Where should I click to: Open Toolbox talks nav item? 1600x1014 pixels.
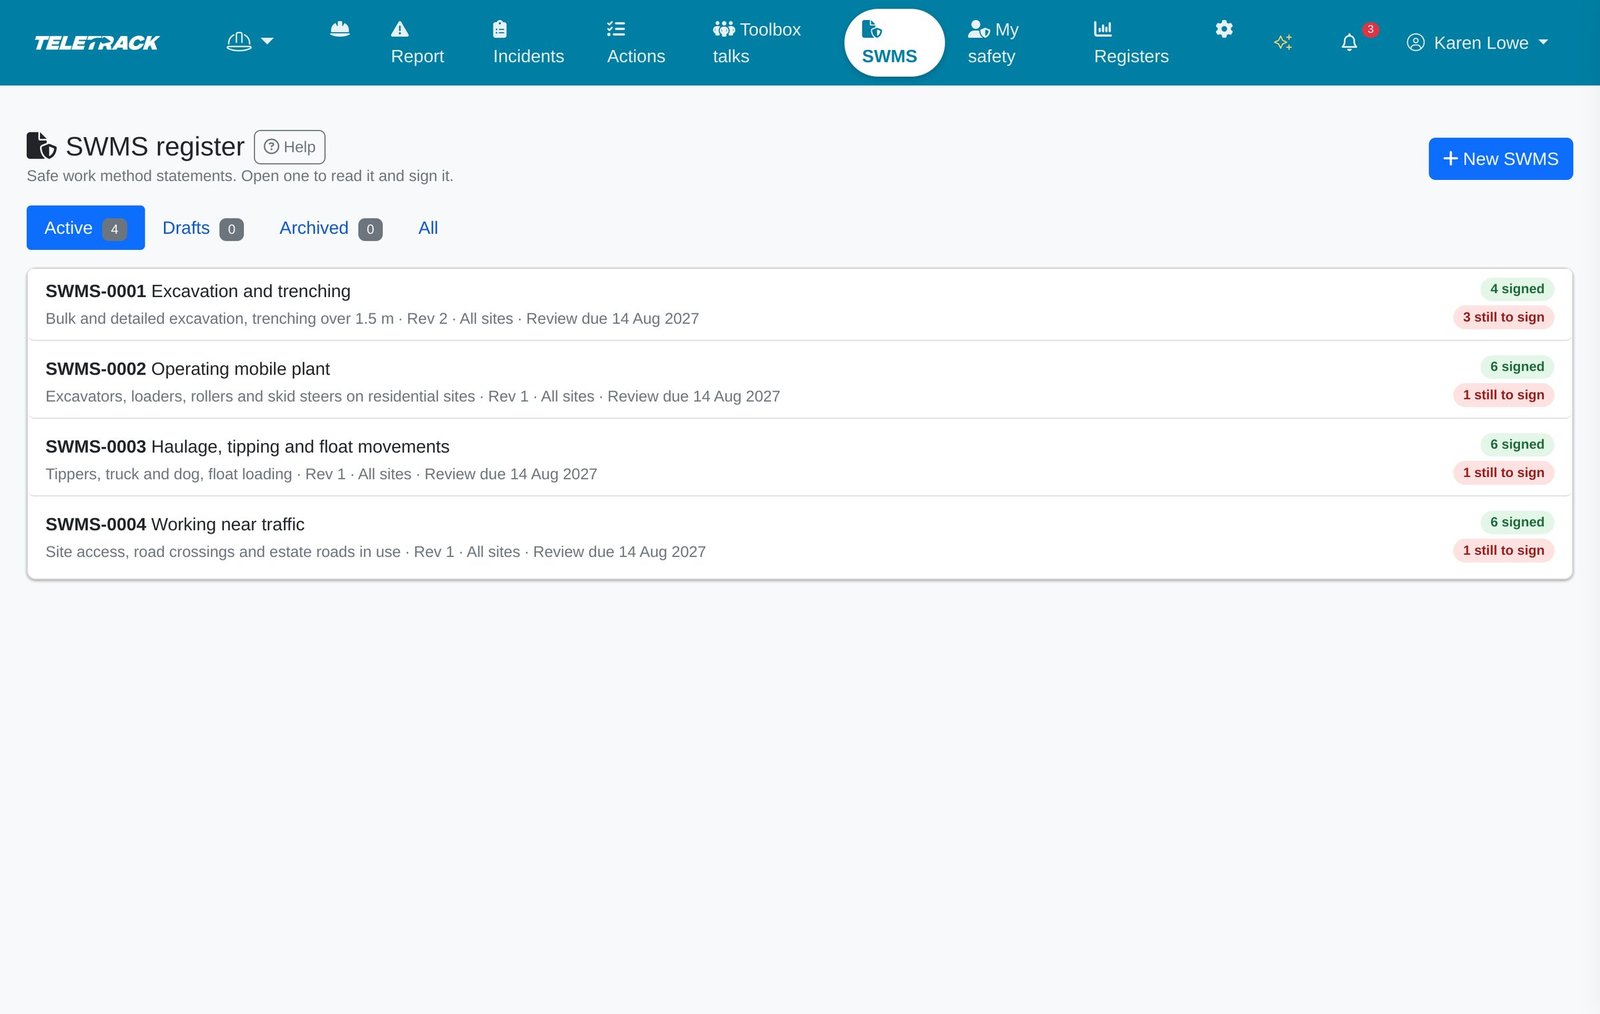click(757, 43)
